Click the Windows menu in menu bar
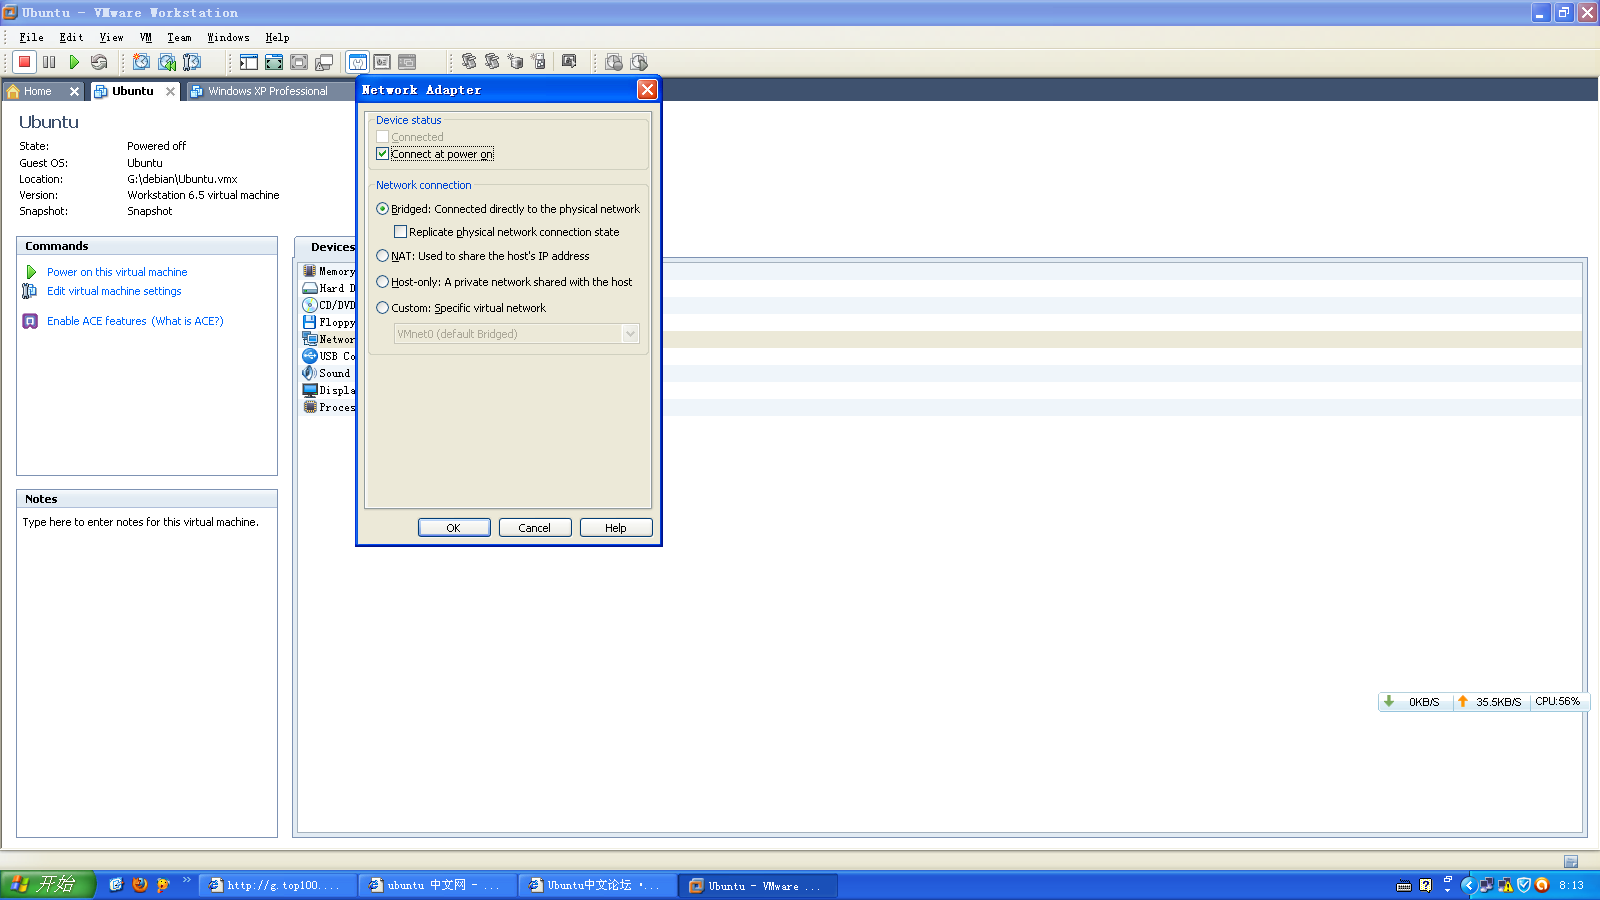 [x=228, y=38]
